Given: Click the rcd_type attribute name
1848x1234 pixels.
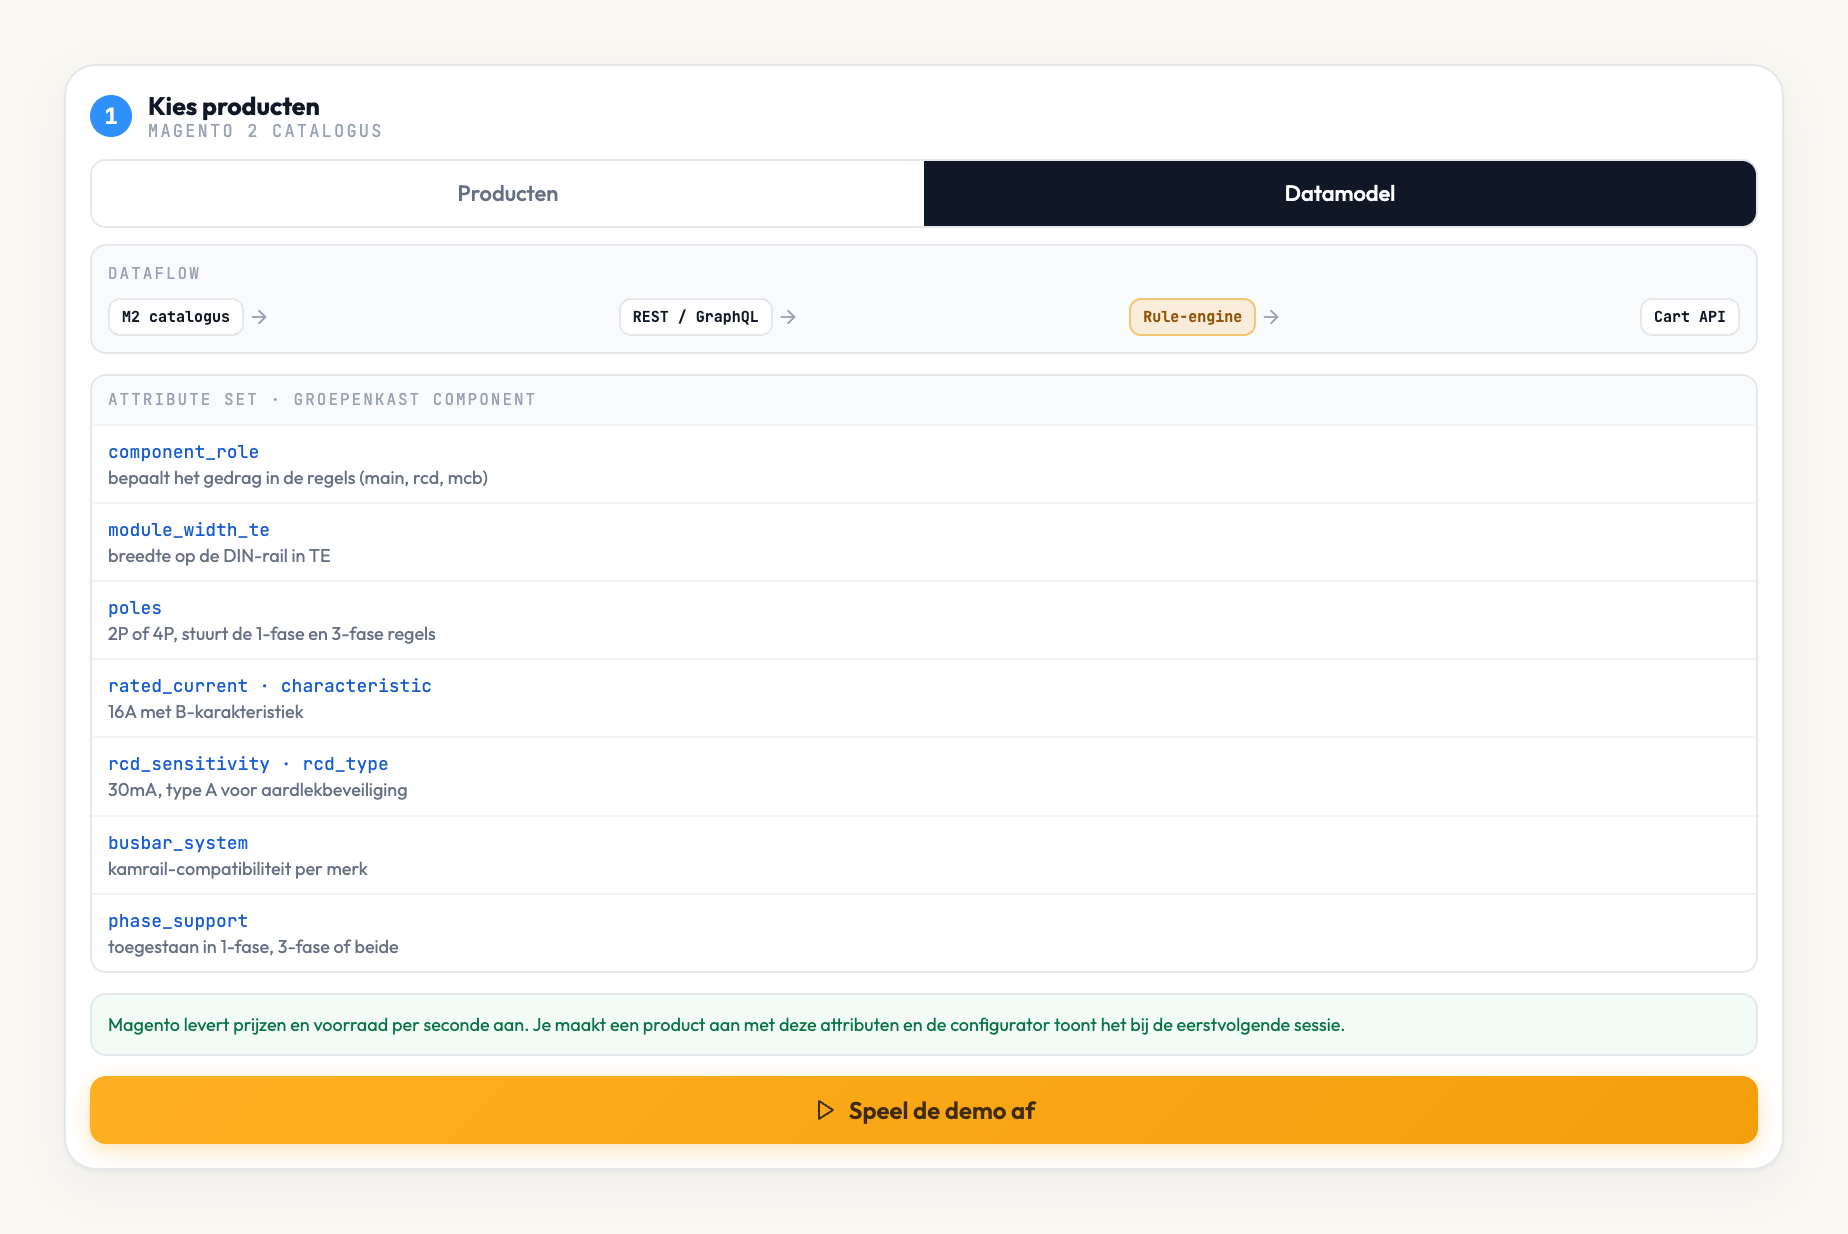Looking at the screenshot, I should point(345,764).
